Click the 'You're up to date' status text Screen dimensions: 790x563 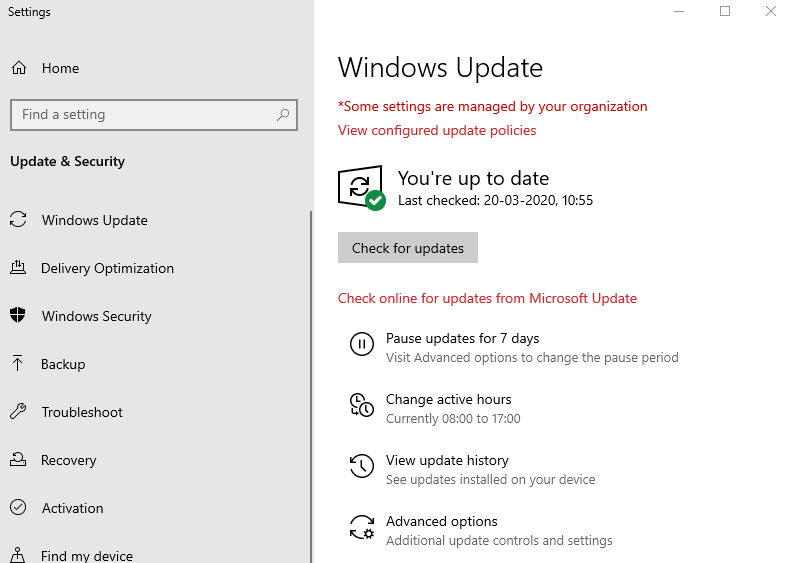(x=473, y=178)
